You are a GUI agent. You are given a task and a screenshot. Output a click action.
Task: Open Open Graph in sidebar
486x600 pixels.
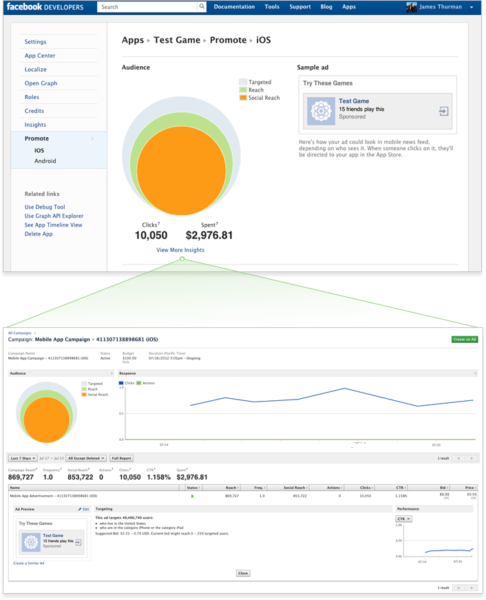[x=41, y=83]
